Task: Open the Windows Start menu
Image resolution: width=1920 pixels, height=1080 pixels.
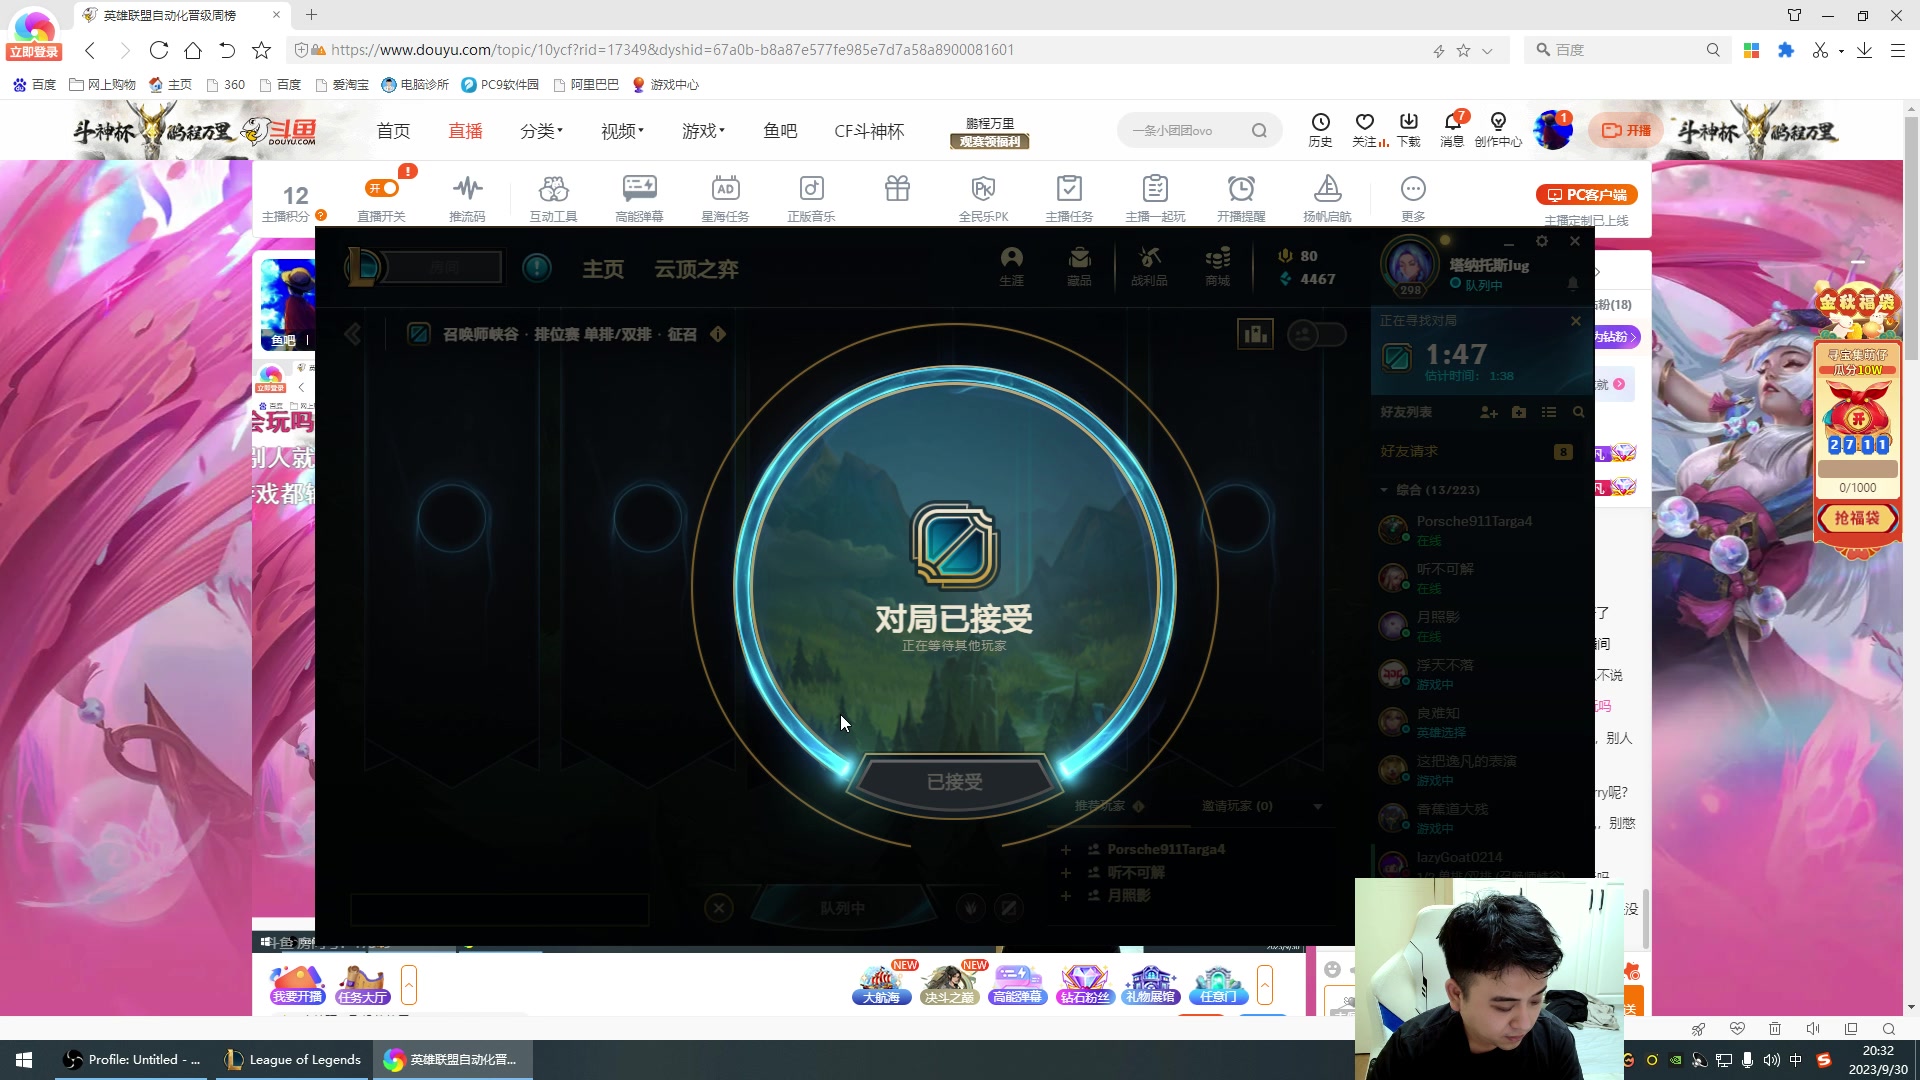Action: click(x=24, y=1060)
